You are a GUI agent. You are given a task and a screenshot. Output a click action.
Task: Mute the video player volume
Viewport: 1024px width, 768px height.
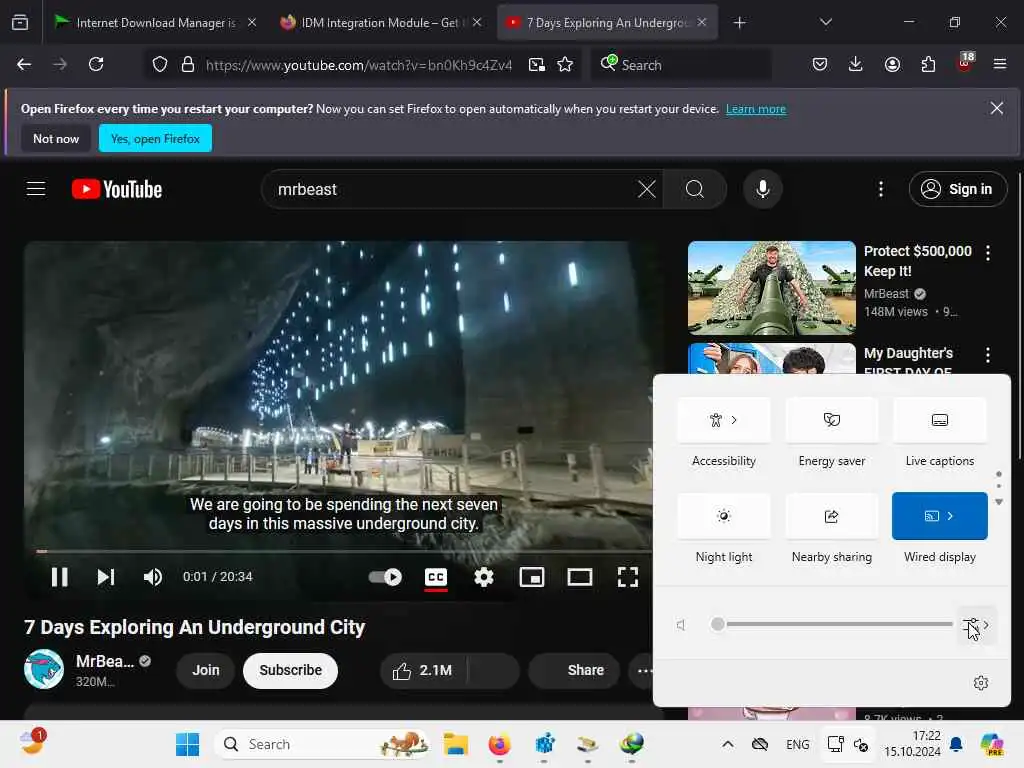(153, 577)
